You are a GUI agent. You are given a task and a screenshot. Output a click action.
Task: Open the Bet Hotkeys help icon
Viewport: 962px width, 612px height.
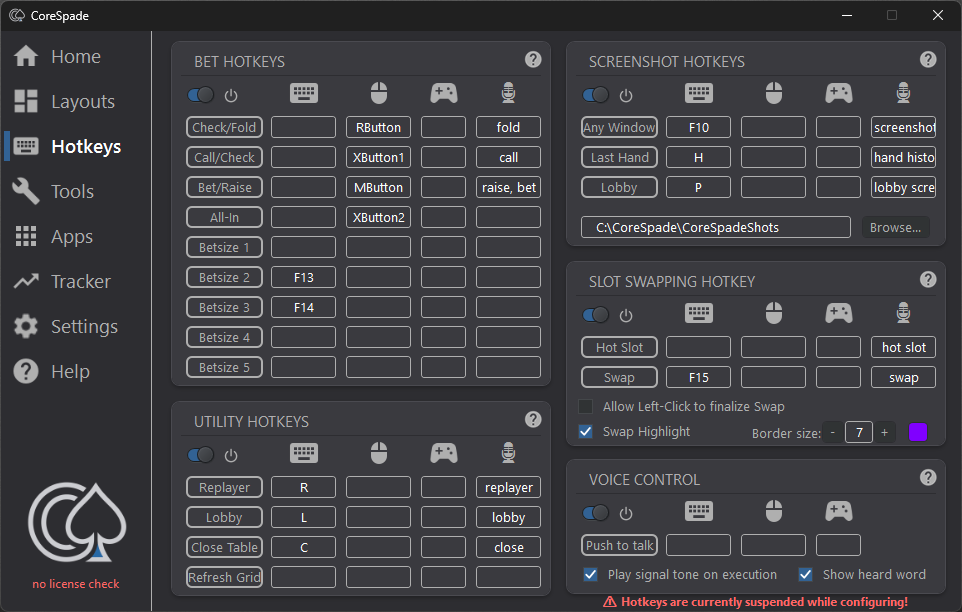tap(533, 59)
